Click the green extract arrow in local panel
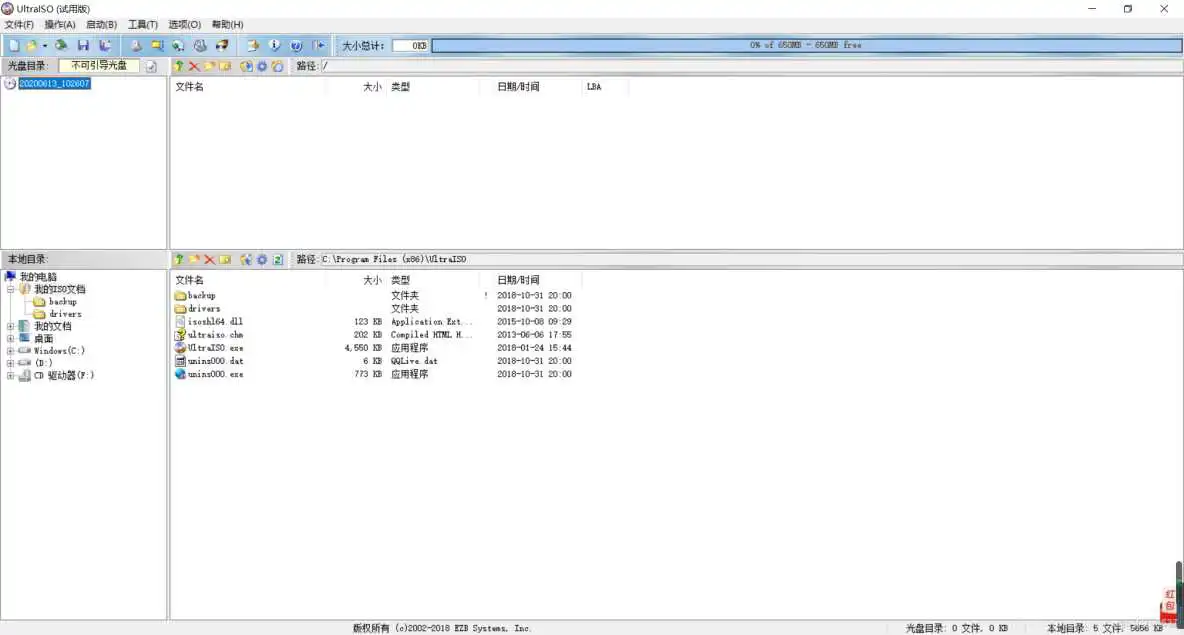The image size is (1184, 635). (x=178, y=259)
